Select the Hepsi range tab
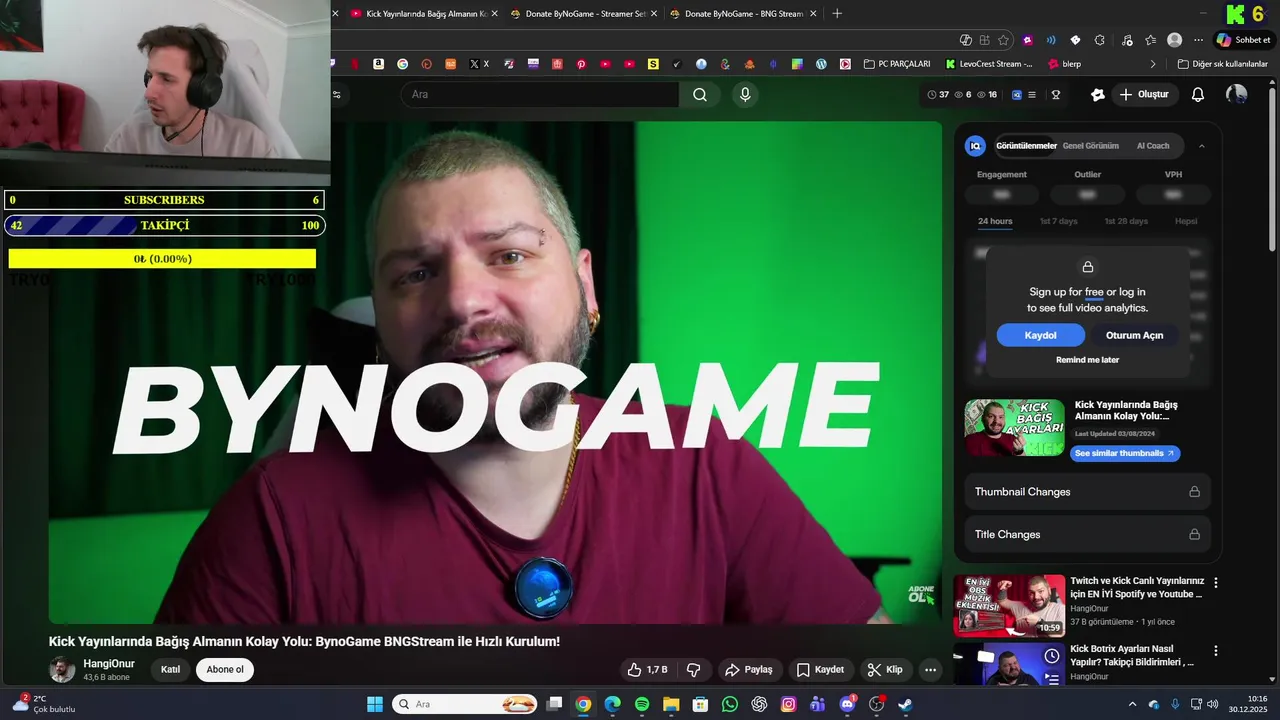 (1186, 221)
